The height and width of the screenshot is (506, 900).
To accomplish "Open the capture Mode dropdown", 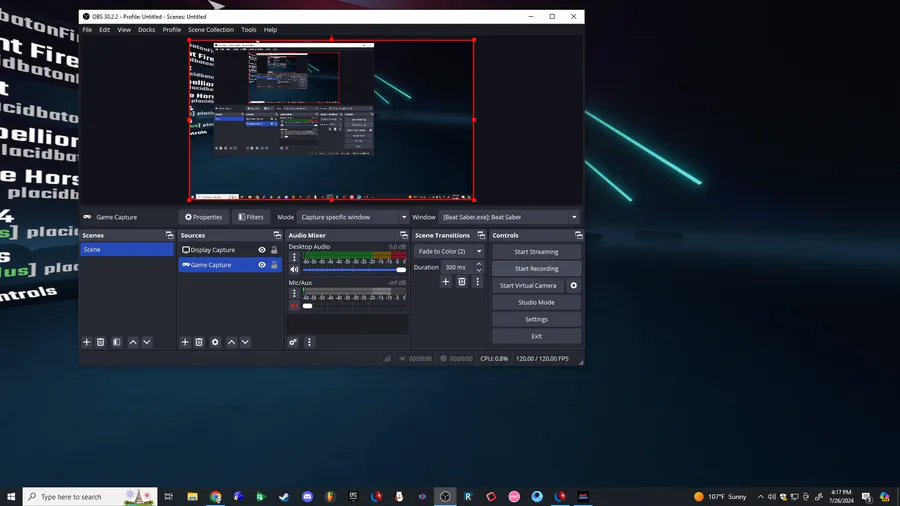I will point(352,217).
